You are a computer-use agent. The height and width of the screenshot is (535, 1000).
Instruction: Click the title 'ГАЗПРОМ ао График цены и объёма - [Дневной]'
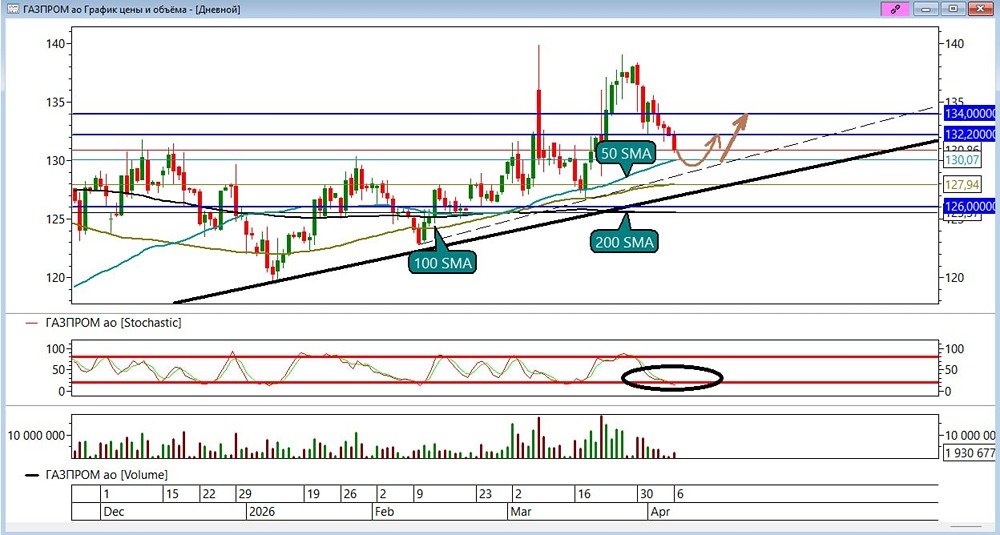(131, 10)
